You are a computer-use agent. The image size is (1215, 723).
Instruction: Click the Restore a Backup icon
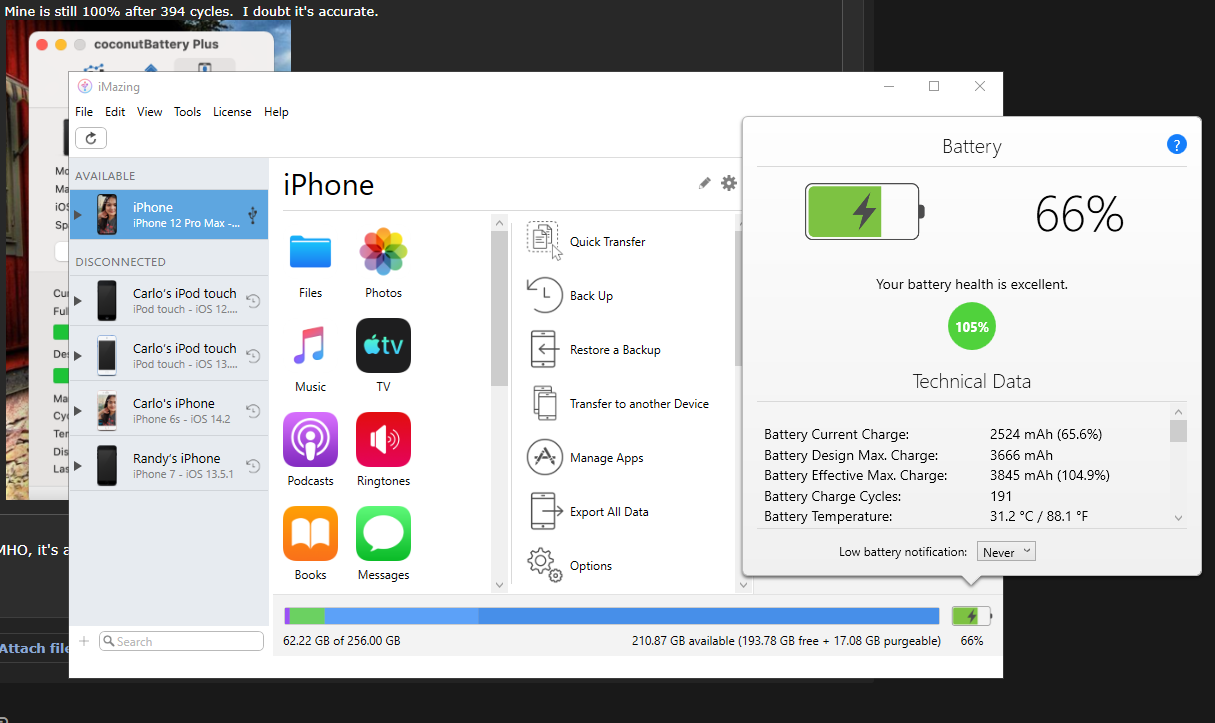[544, 349]
